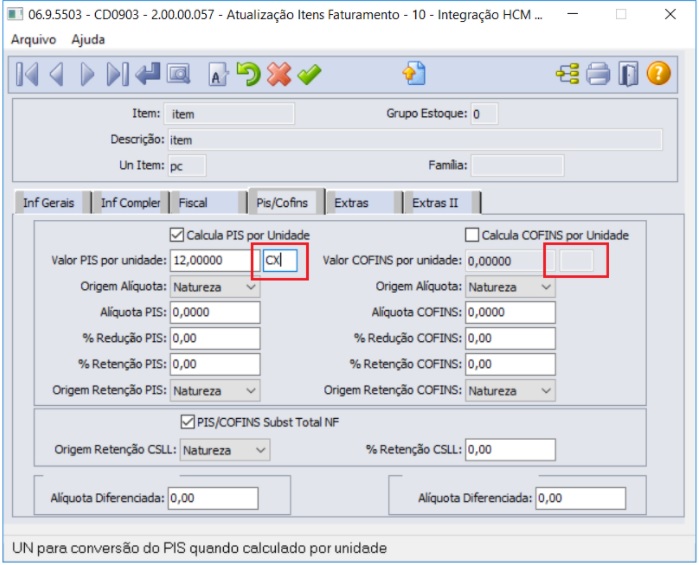Click the document 'A' edit icon
Viewport: 699px width, 565px height.
pyautogui.click(x=218, y=74)
